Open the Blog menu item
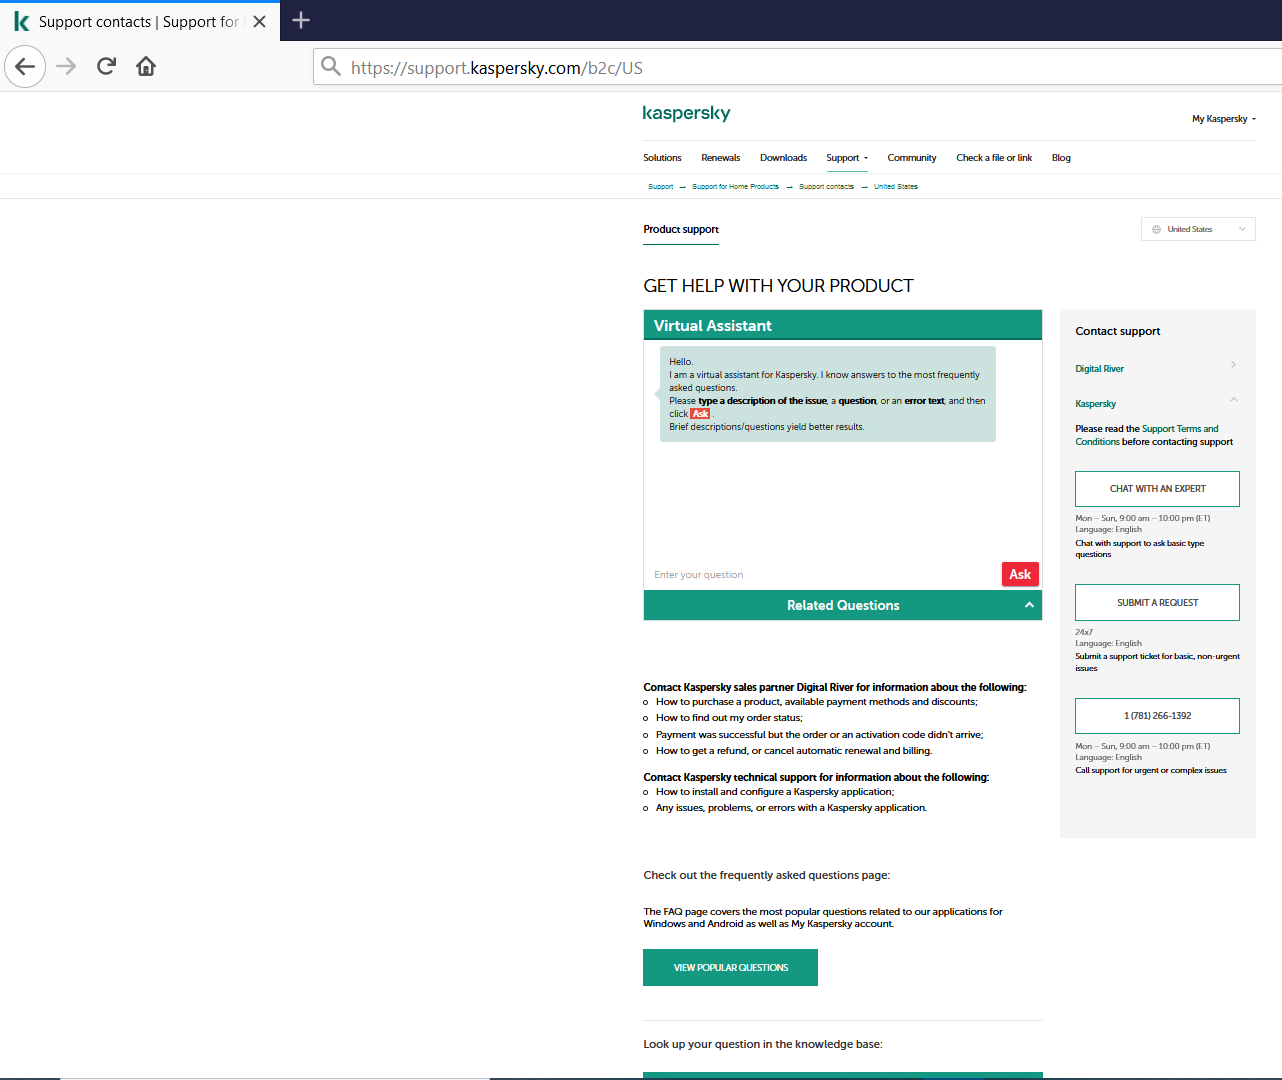 click(x=1061, y=158)
